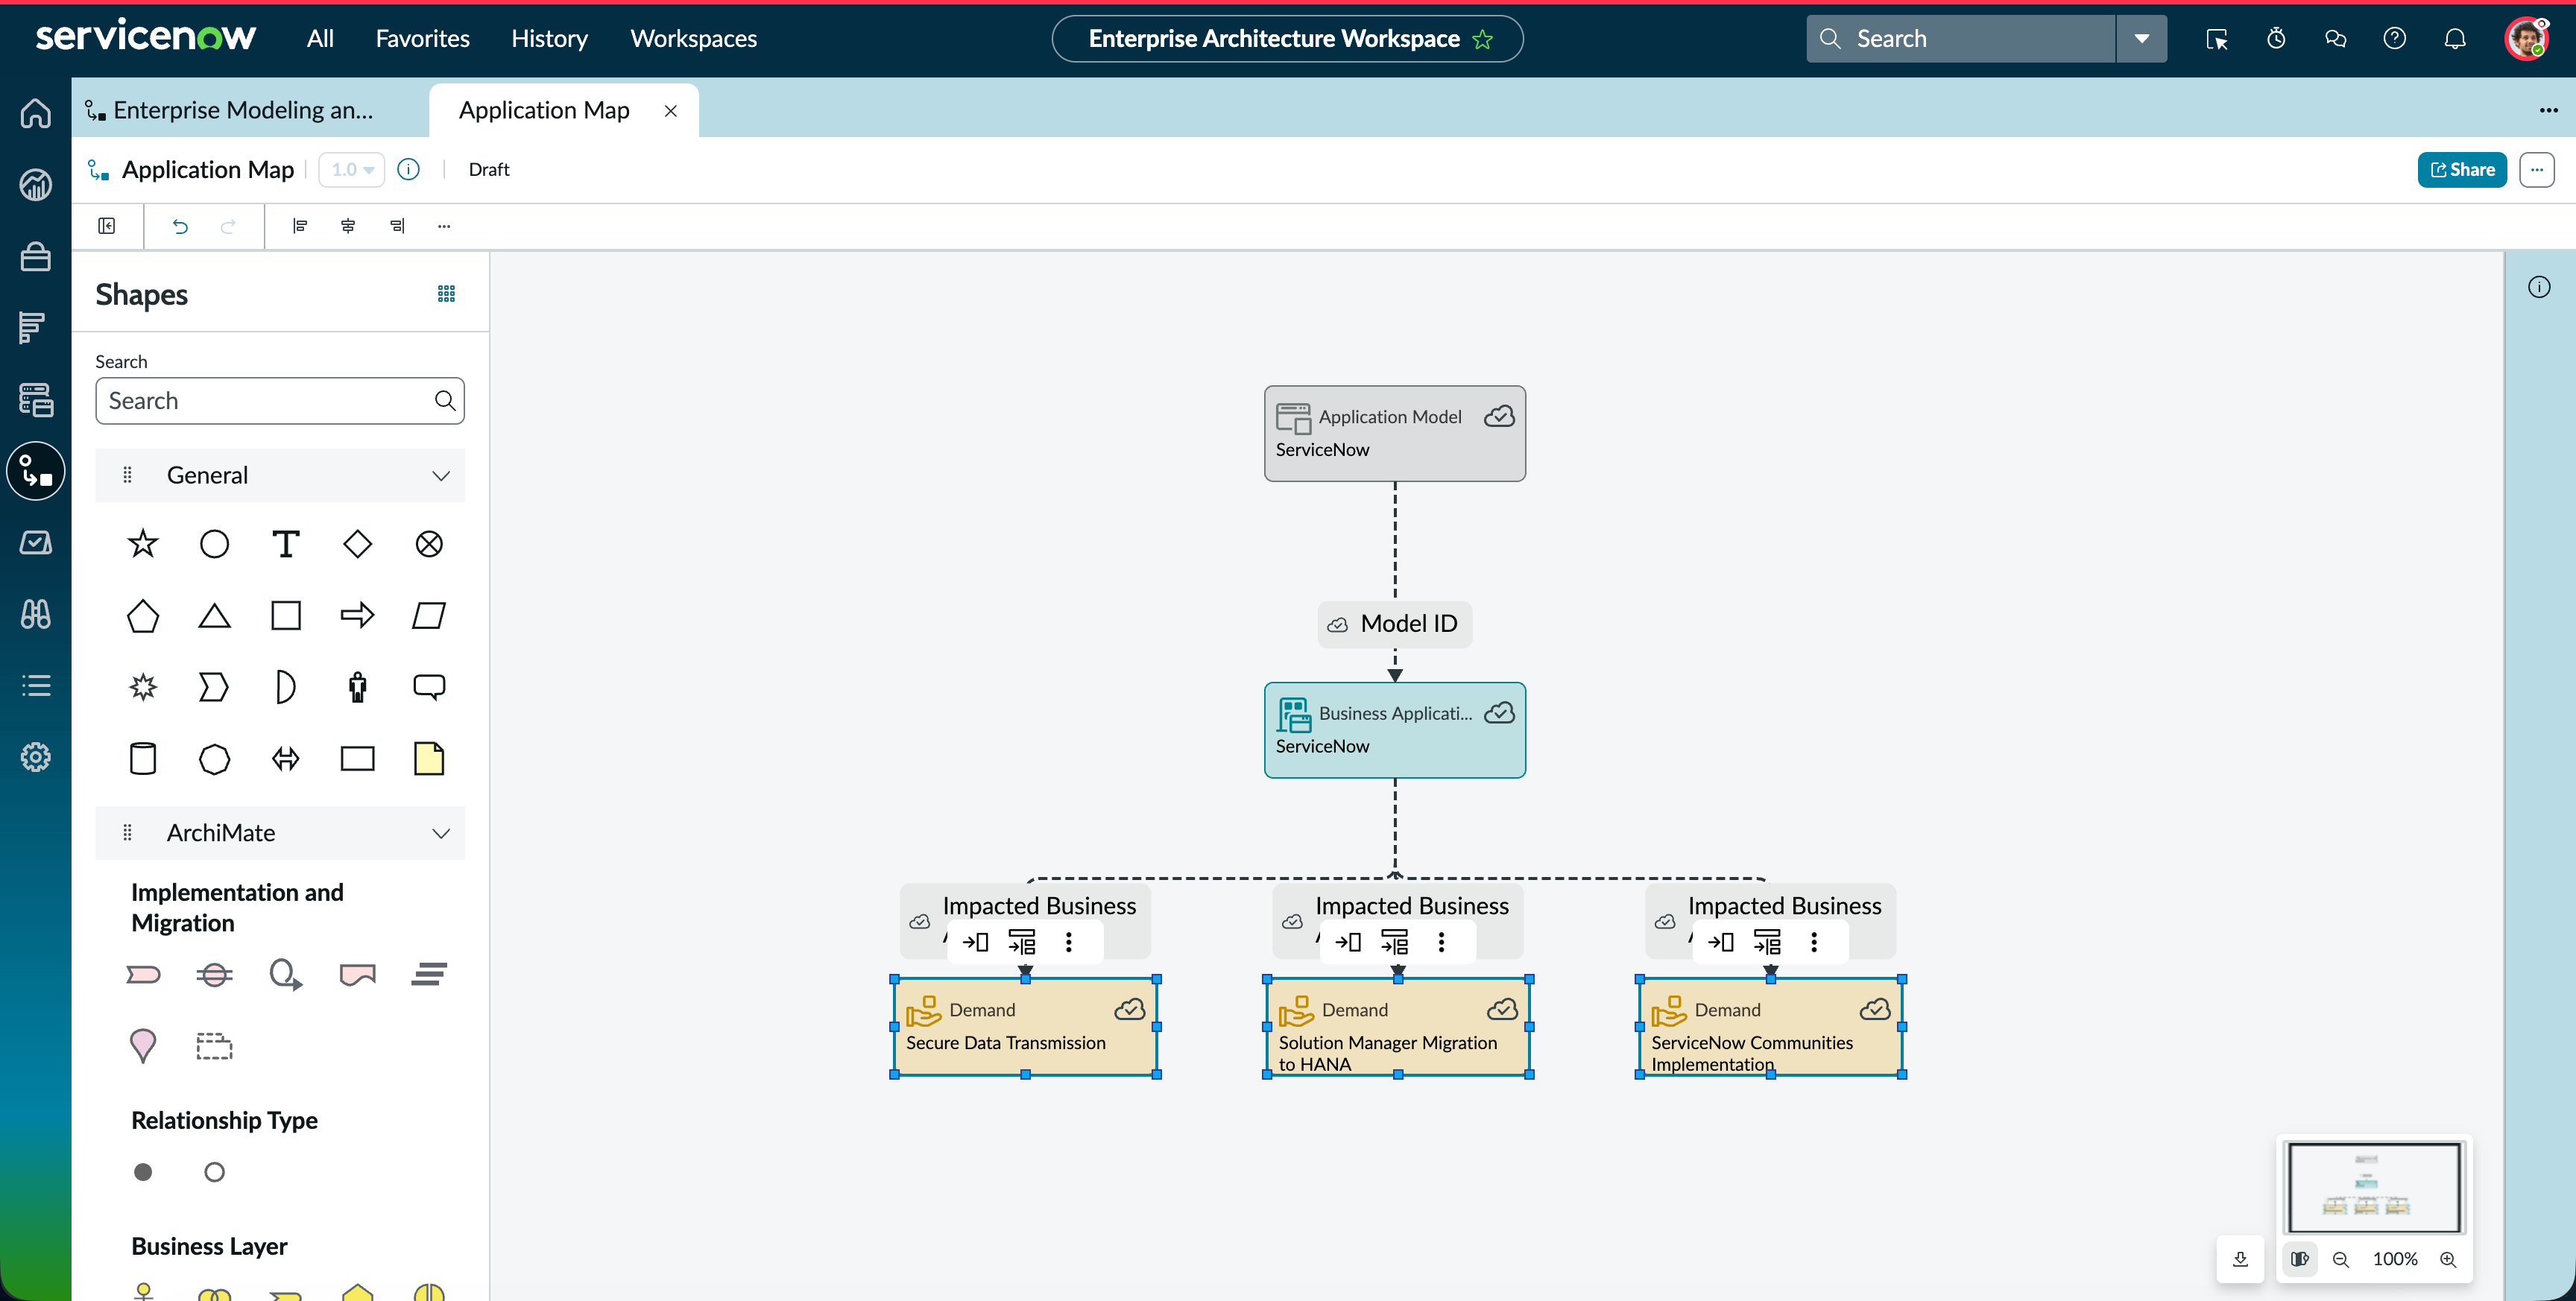Select the Application Model ServiceNow node

point(1395,434)
